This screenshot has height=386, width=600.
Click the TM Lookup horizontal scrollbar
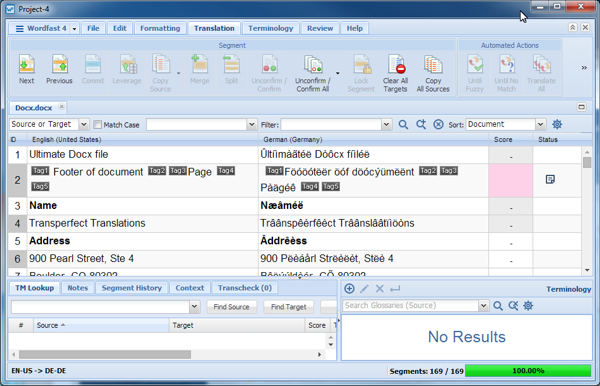coord(105,355)
